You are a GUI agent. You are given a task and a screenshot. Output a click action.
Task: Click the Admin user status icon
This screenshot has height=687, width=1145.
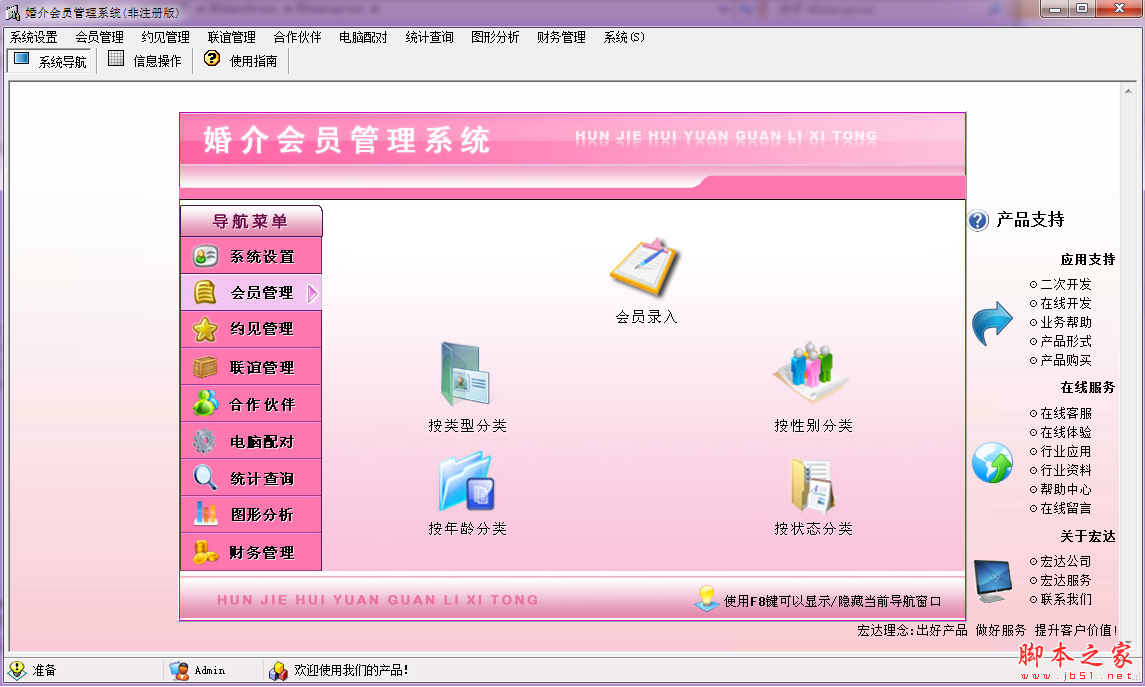pos(178,670)
